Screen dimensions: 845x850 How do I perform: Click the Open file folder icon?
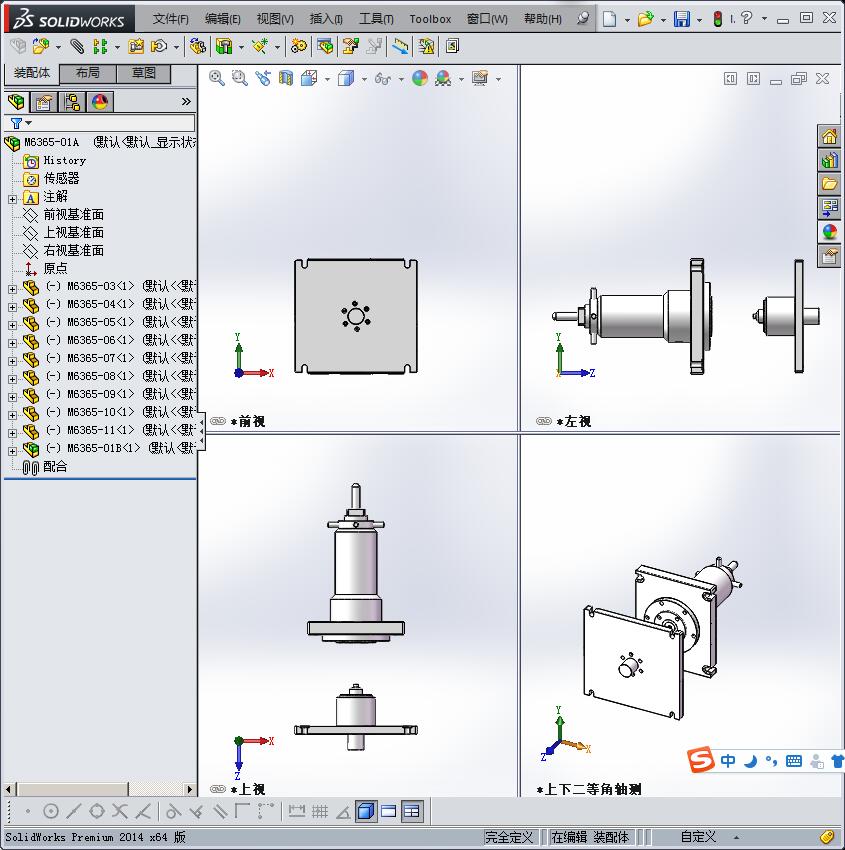[645, 19]
